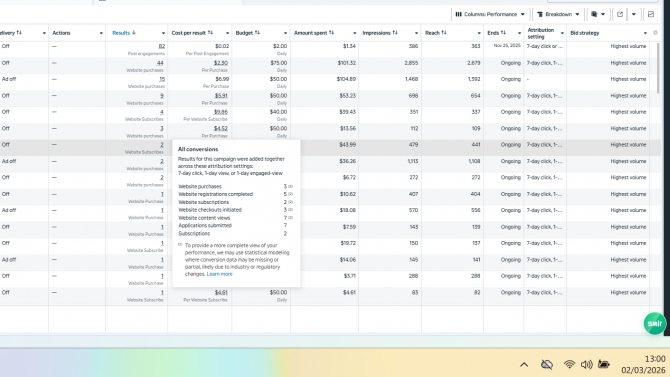Screen dimensions: 670x377
Task: Open the Results column dropdown arrow
Action: [163, 33]
